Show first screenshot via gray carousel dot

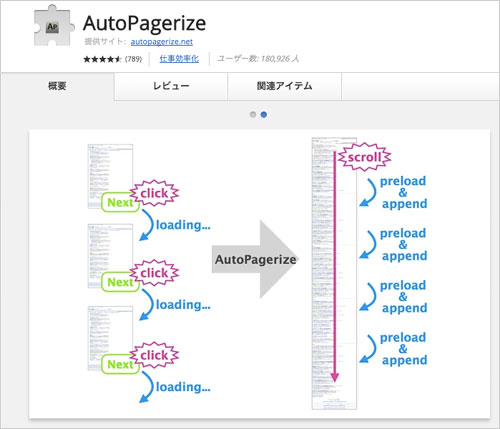pos(253,115)
